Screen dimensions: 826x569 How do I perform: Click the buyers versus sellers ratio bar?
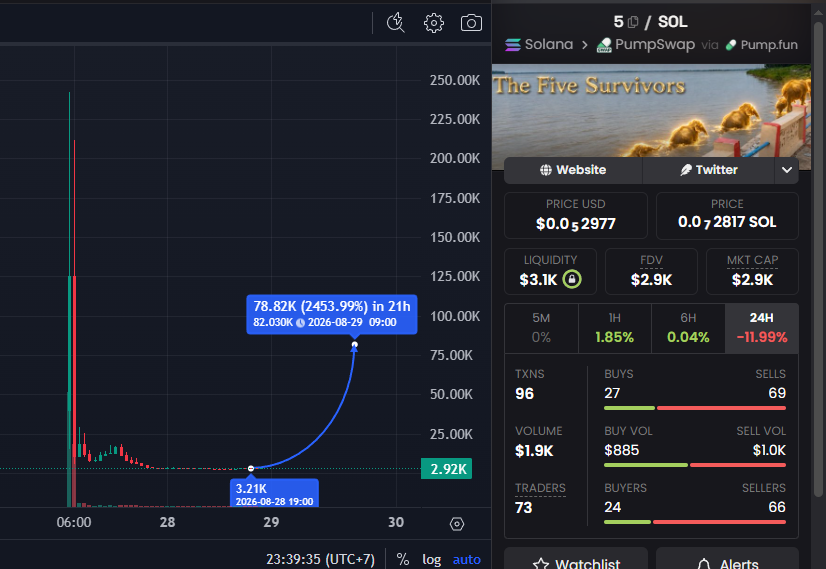pyautogui.click(x=695, y=522)
